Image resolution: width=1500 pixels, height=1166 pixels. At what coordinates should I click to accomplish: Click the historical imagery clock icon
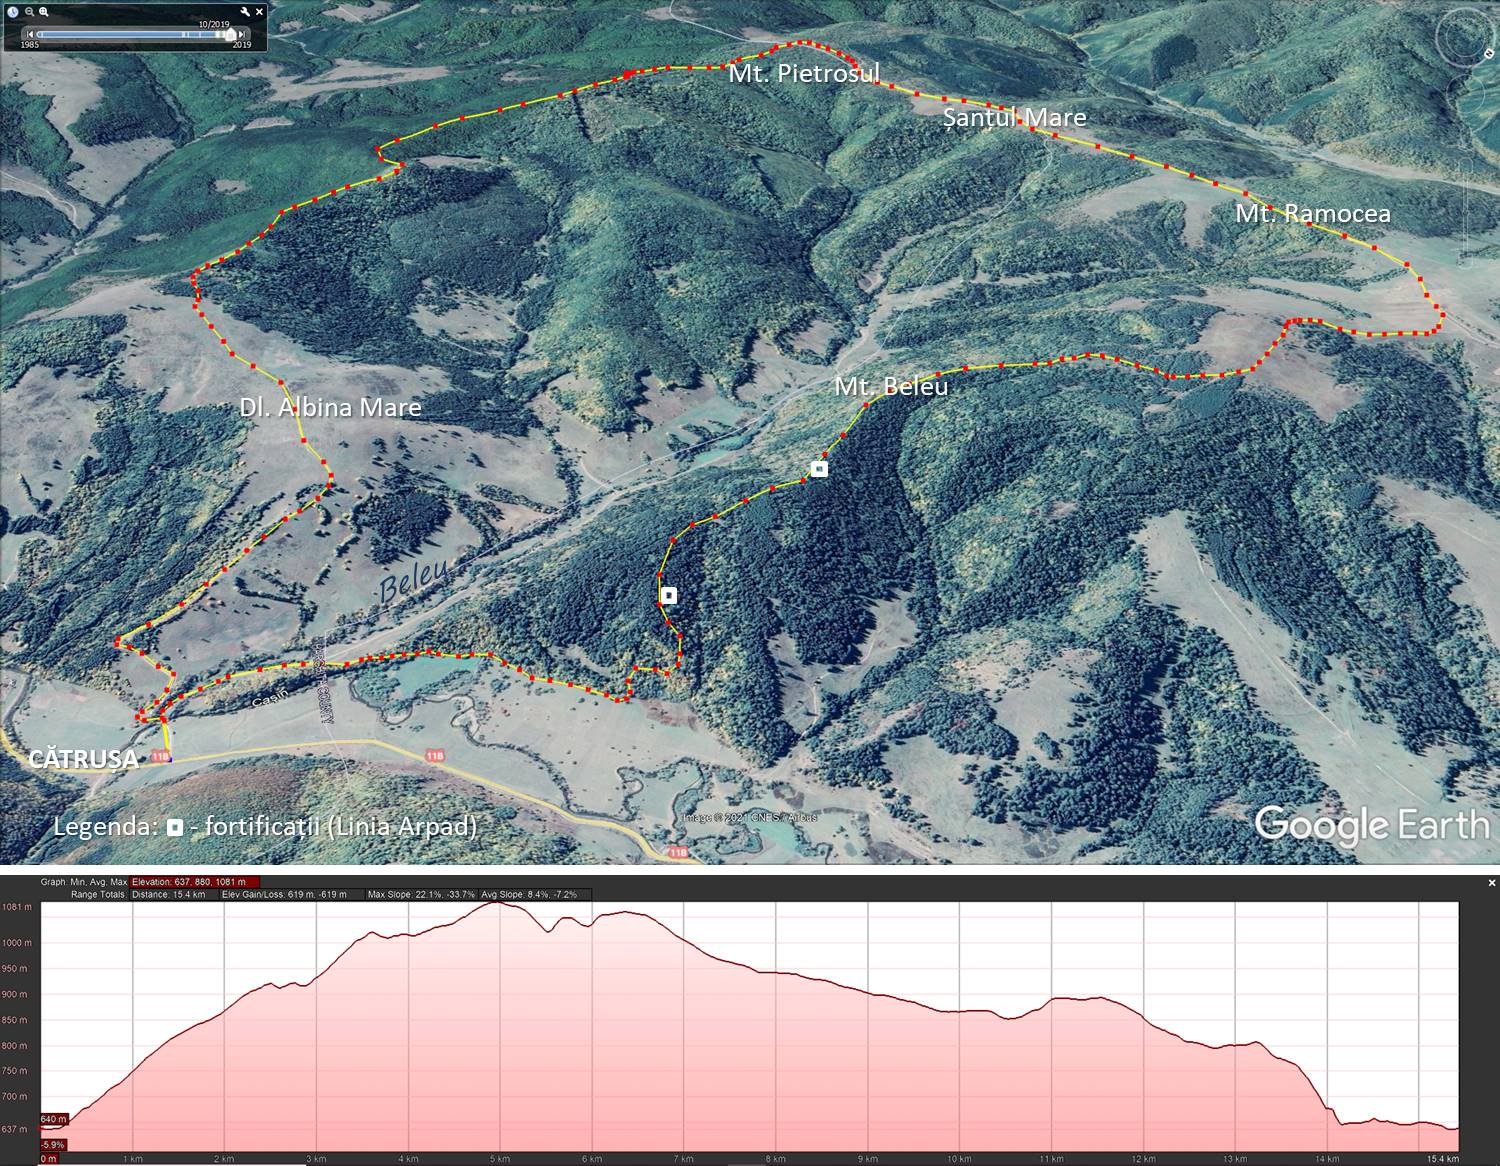(x=13, y=12)
